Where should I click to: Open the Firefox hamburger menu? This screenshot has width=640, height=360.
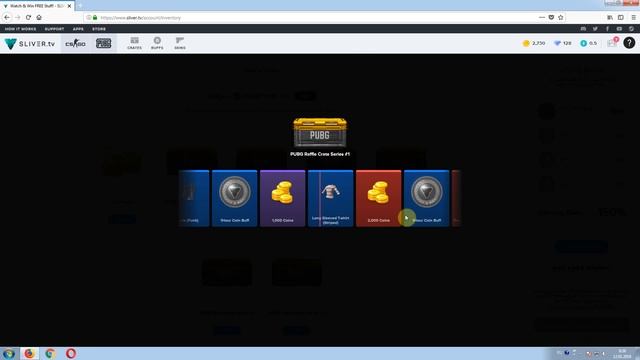click(x=633, y=18)
